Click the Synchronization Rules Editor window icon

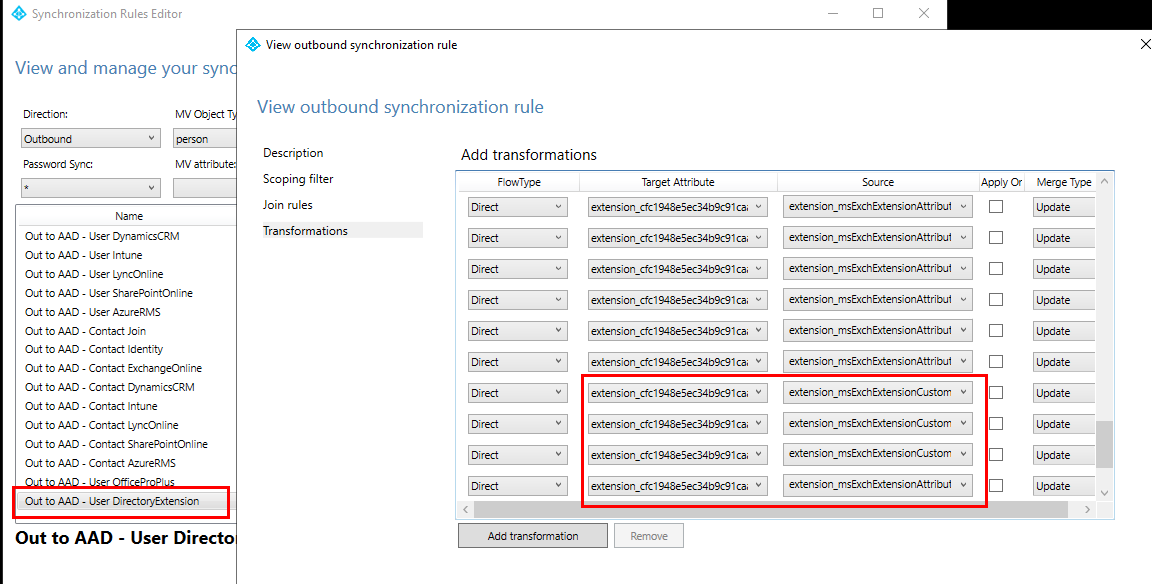pyautogui.click(x=19, y=13)
